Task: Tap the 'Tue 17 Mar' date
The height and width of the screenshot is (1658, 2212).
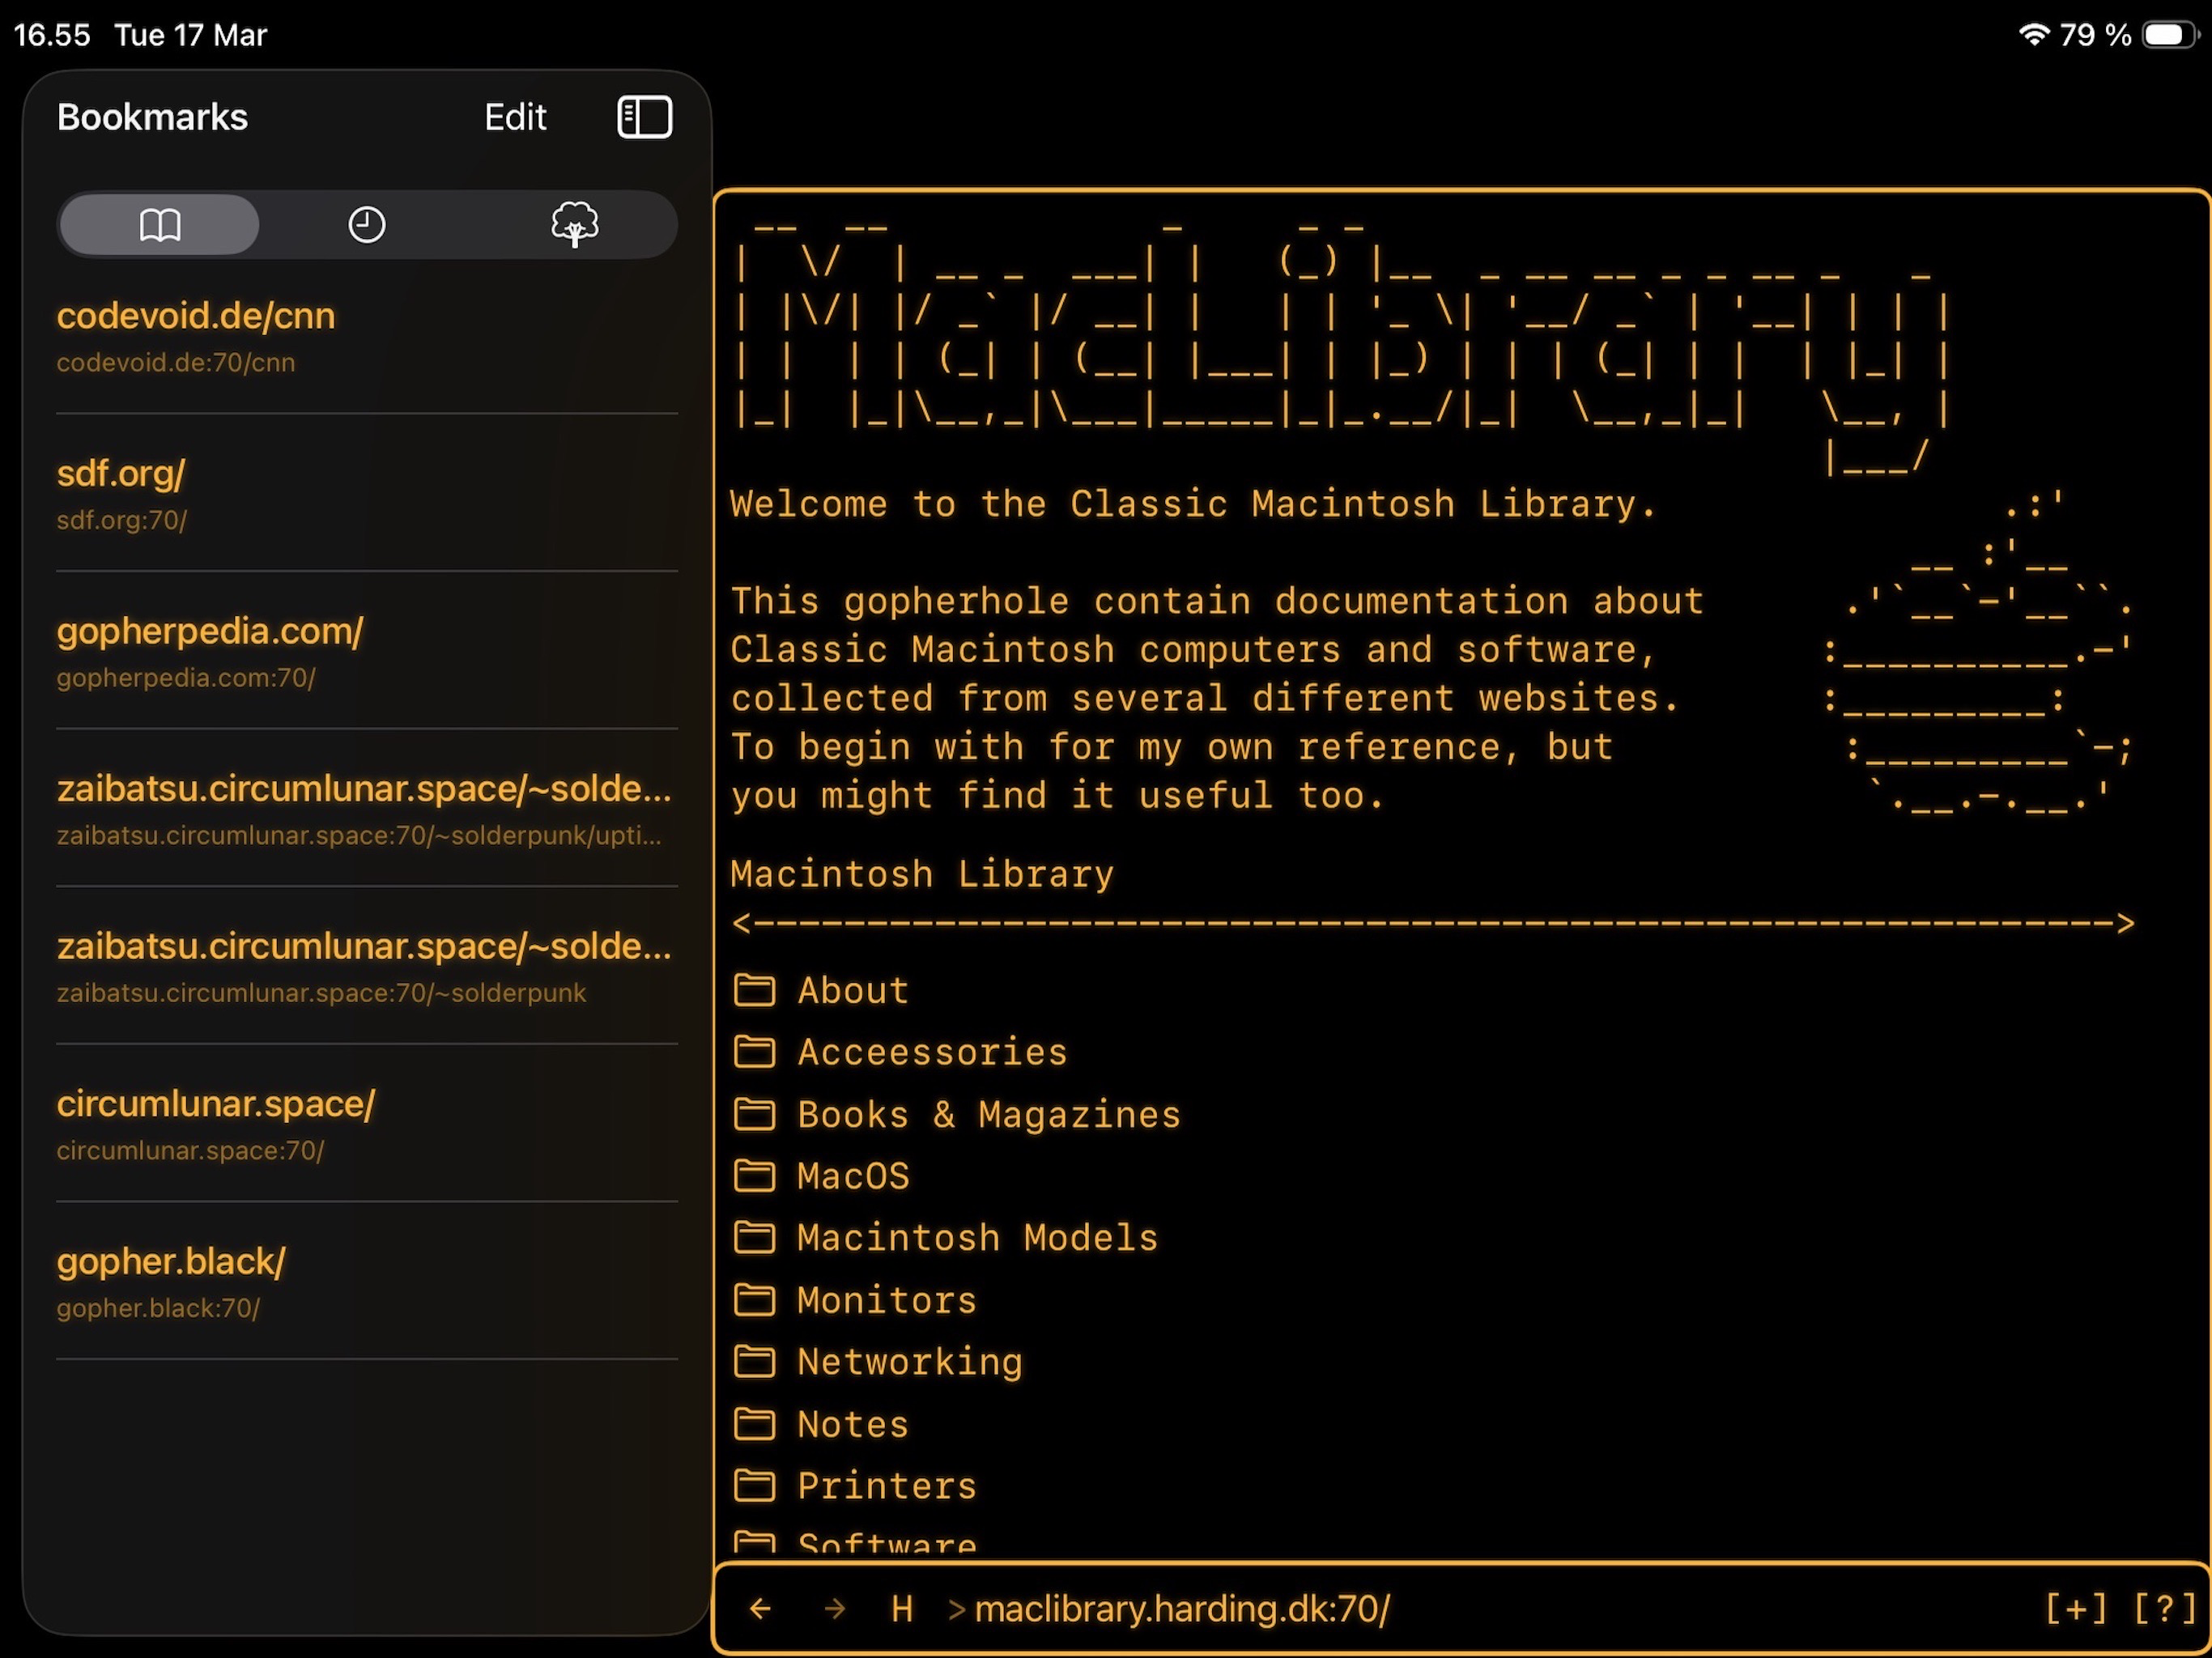Action: pos(190,35)
